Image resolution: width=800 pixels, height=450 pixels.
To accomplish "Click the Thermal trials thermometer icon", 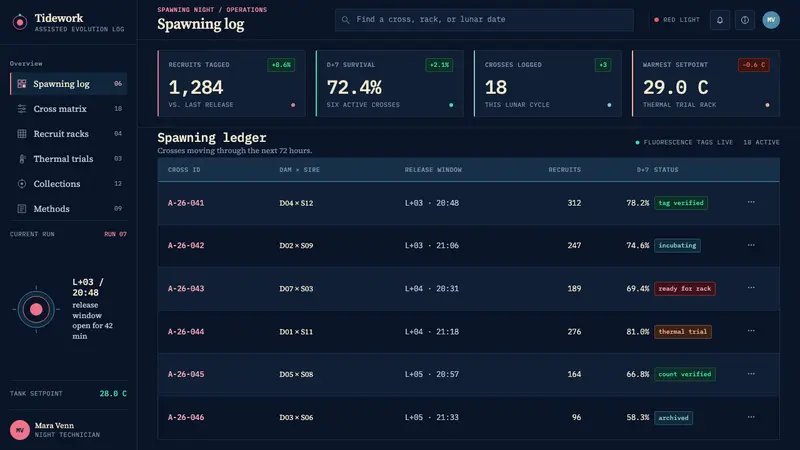I will [x=21, y=159].
